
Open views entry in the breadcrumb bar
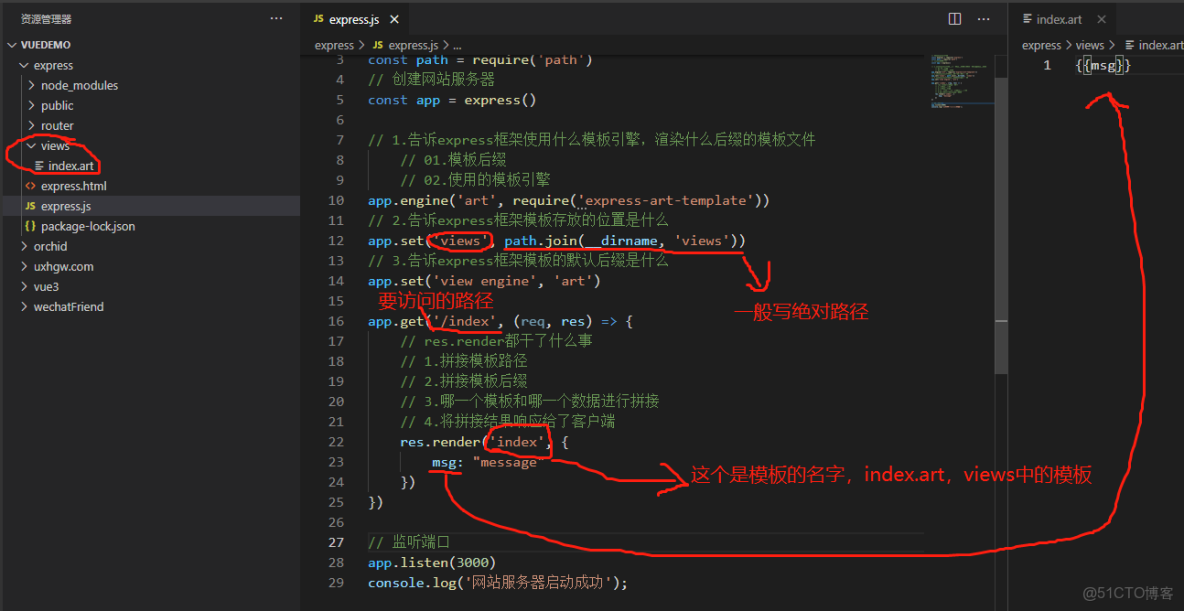coord(1090,44)
